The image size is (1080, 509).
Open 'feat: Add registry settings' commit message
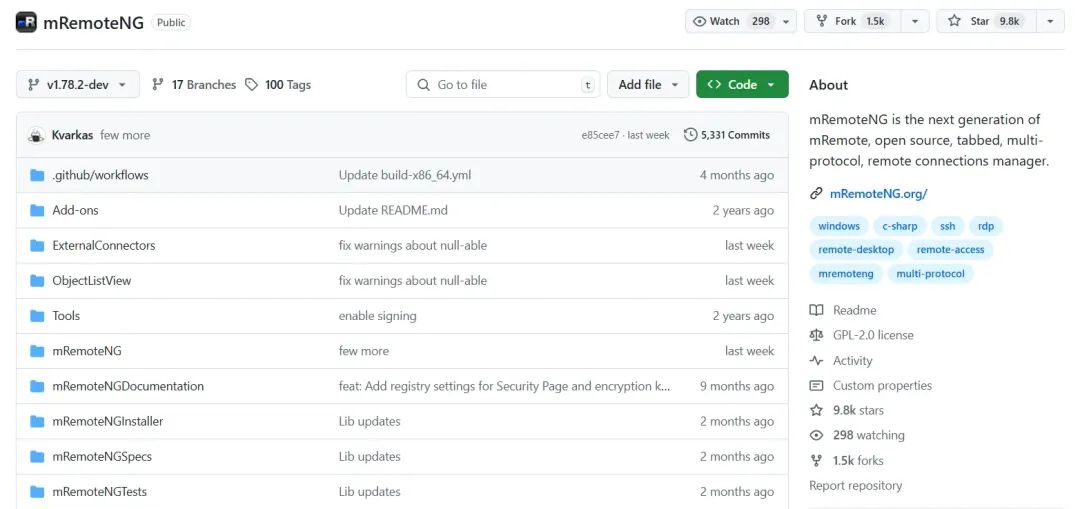click(504, 386)
